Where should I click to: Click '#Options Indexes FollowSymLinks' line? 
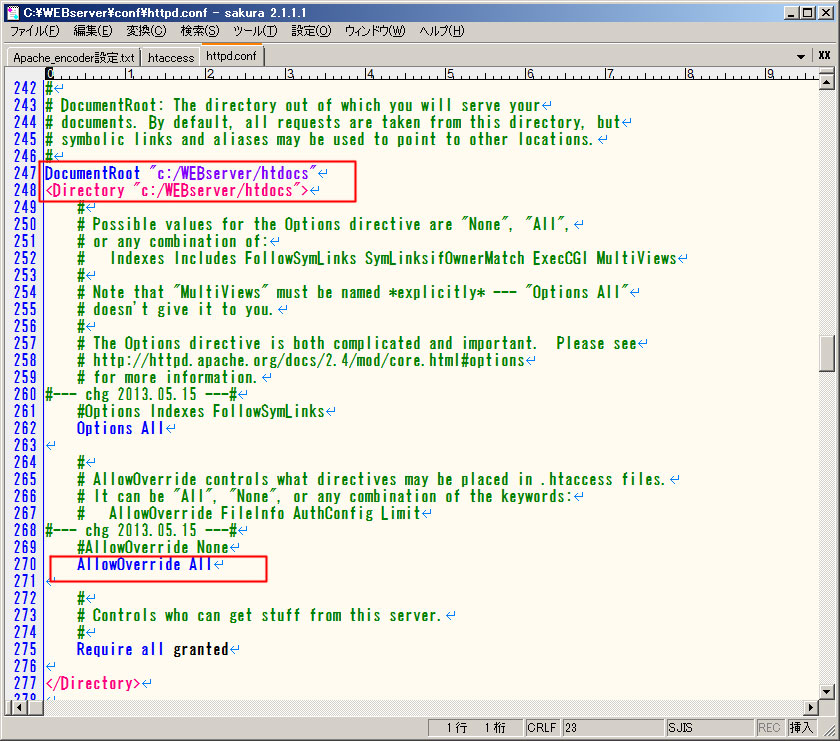coord(201,411)
